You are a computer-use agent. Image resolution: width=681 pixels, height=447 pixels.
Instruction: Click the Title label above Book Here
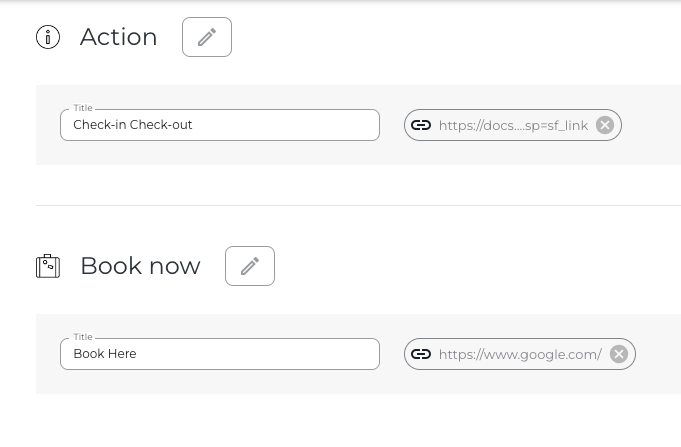(83, 337)
